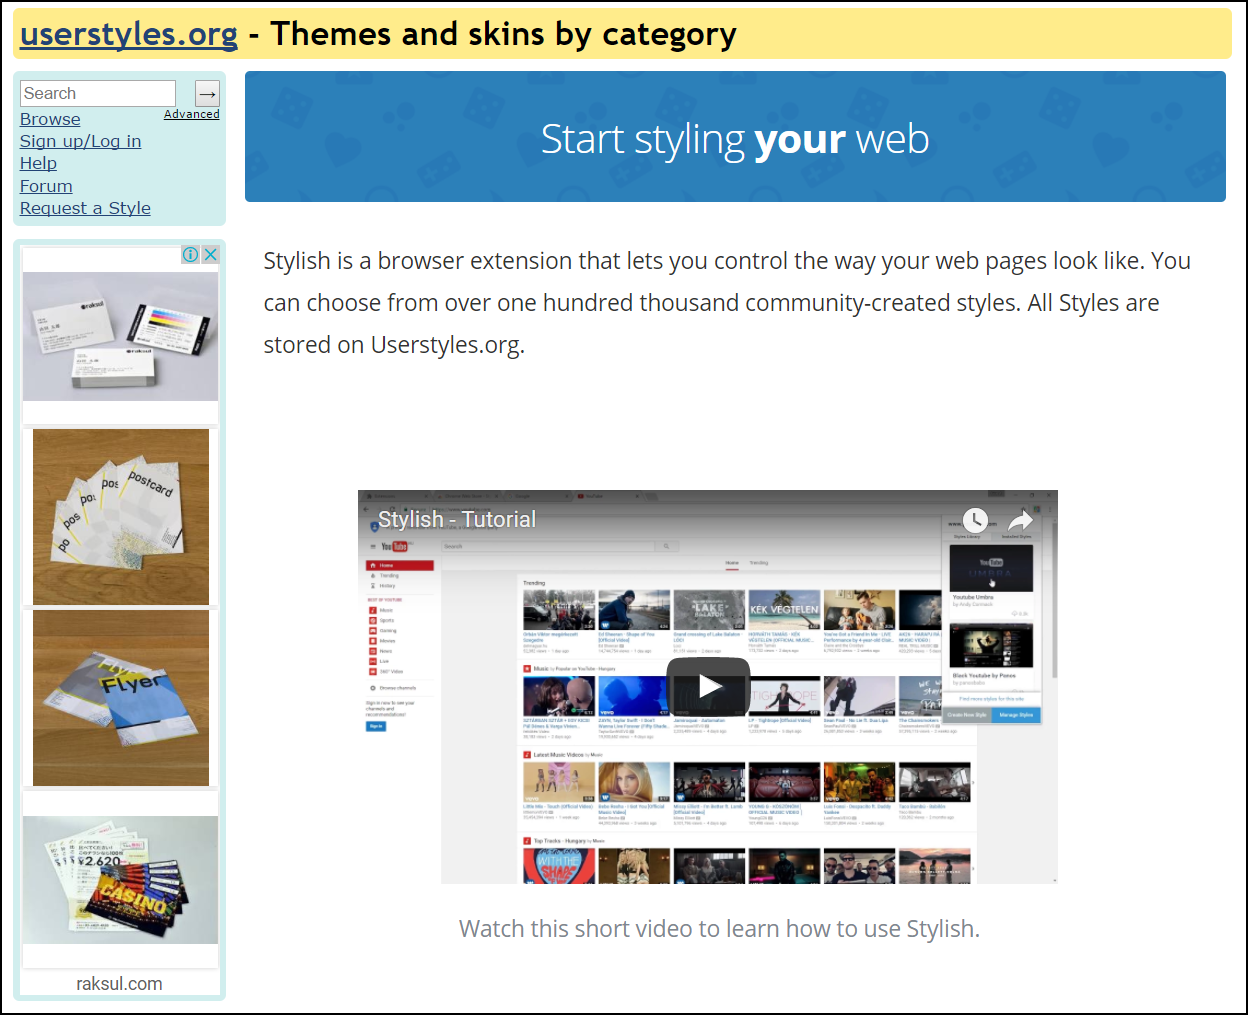Click the raksul.com ad label
Image resolution: width=1248 pixels, height=1015 pixels.
tap(119, 984)
